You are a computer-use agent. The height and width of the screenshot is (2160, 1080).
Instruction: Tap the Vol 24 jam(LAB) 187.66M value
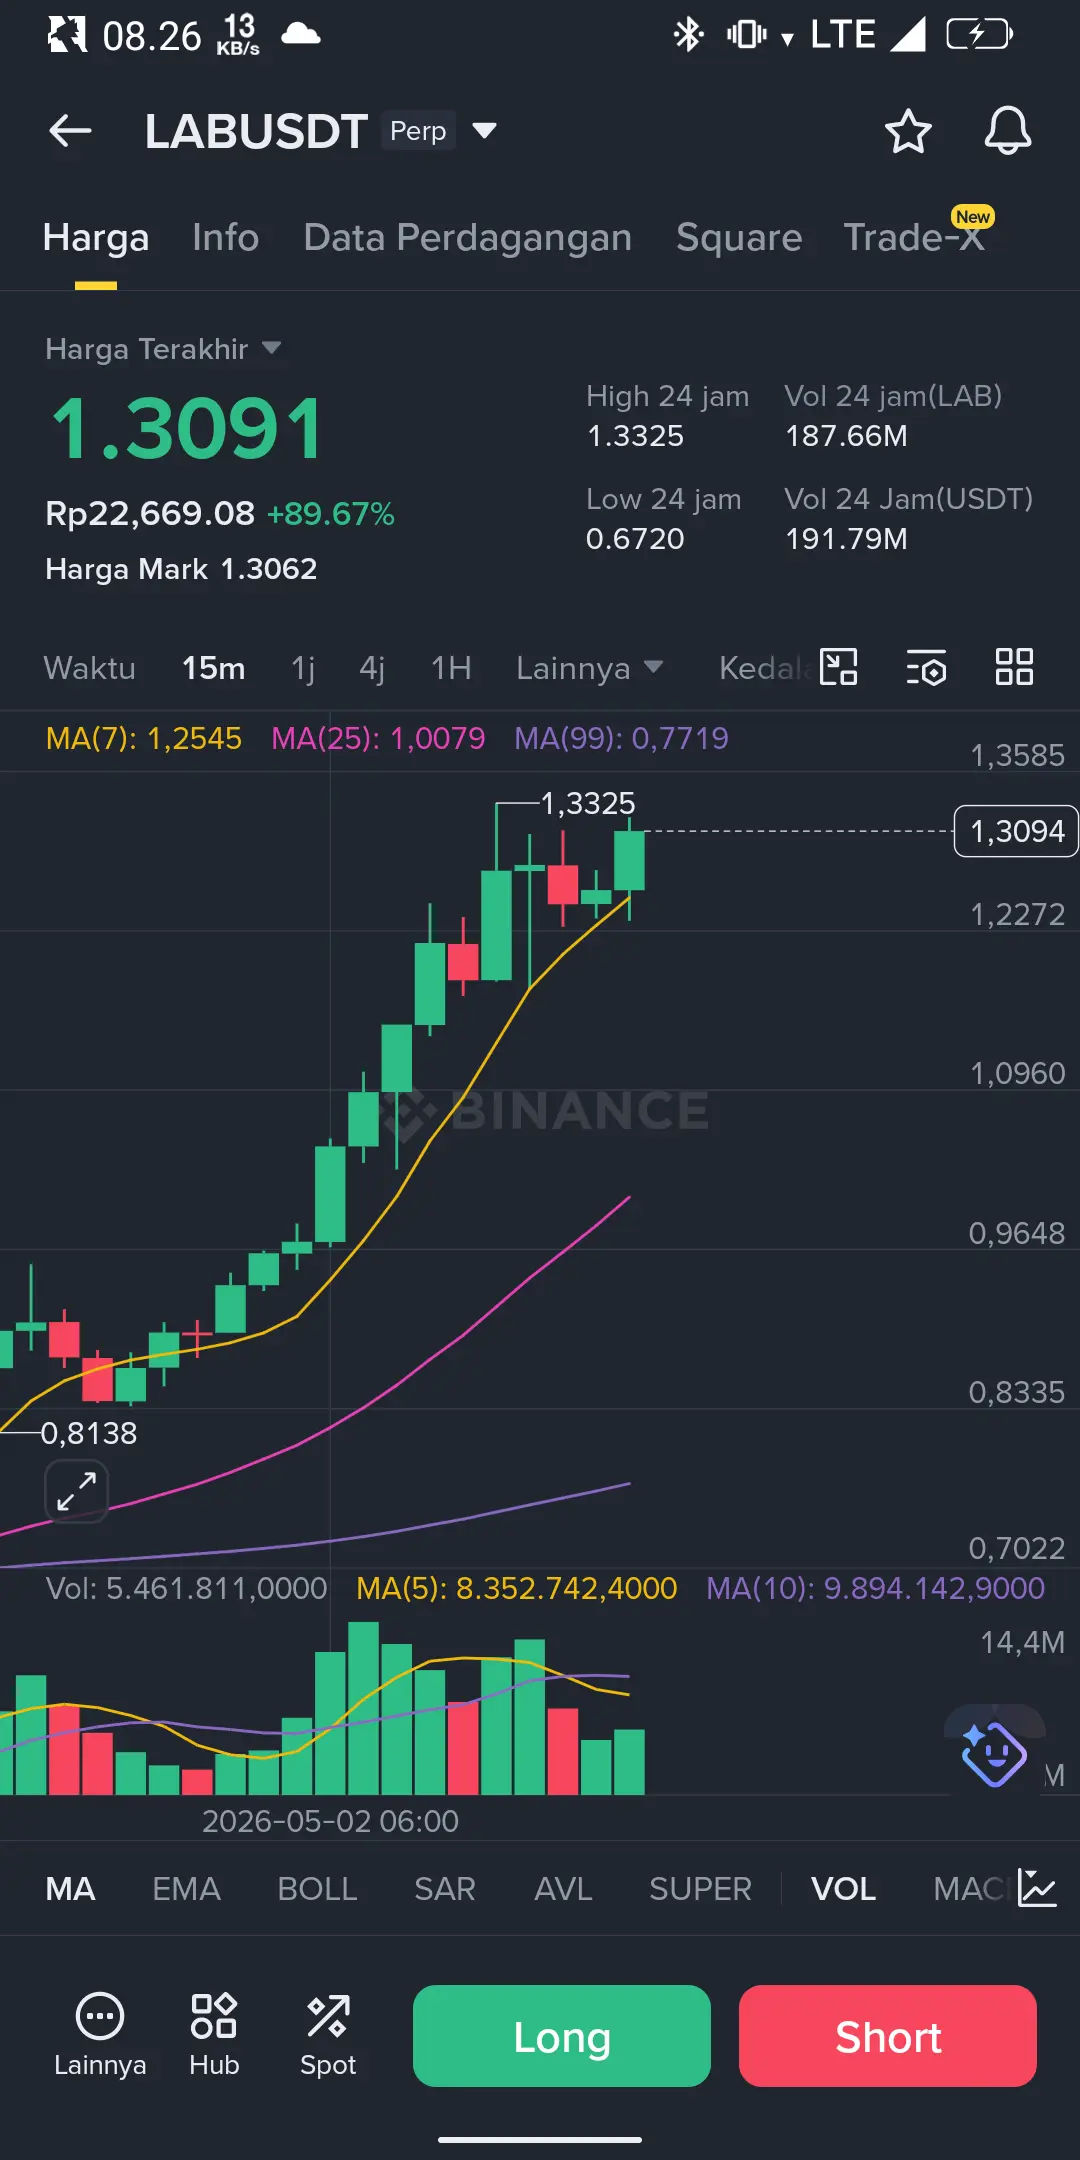(x=846, y=436)
